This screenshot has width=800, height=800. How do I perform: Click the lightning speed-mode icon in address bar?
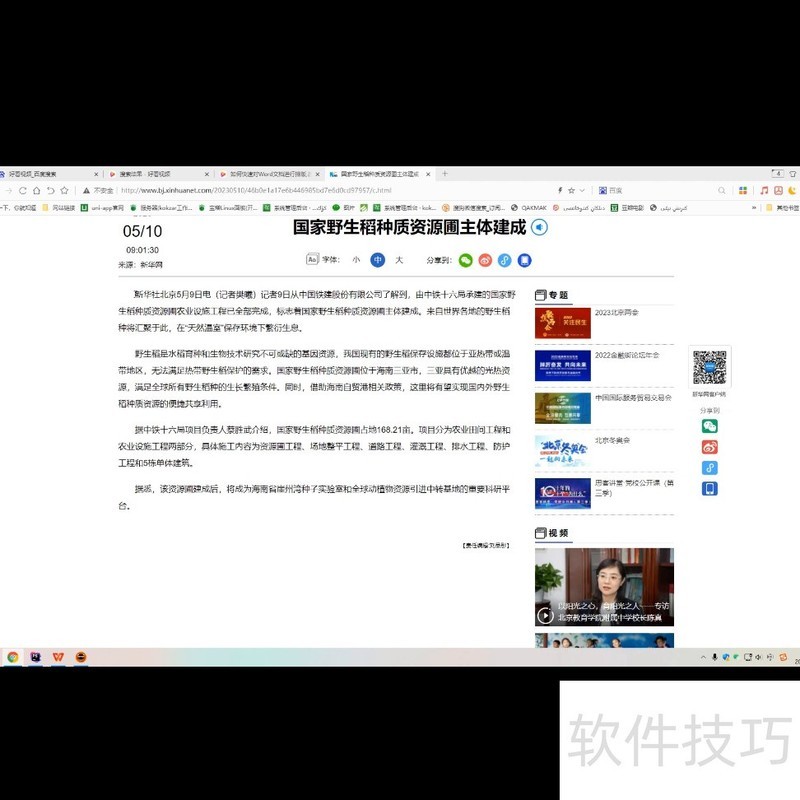(x=560, y=190)
